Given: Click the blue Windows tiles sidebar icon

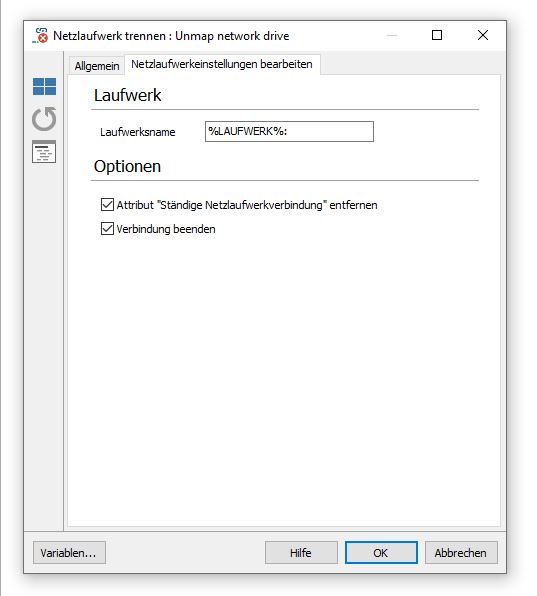Looking at the screenshot, I should point(44,87).
